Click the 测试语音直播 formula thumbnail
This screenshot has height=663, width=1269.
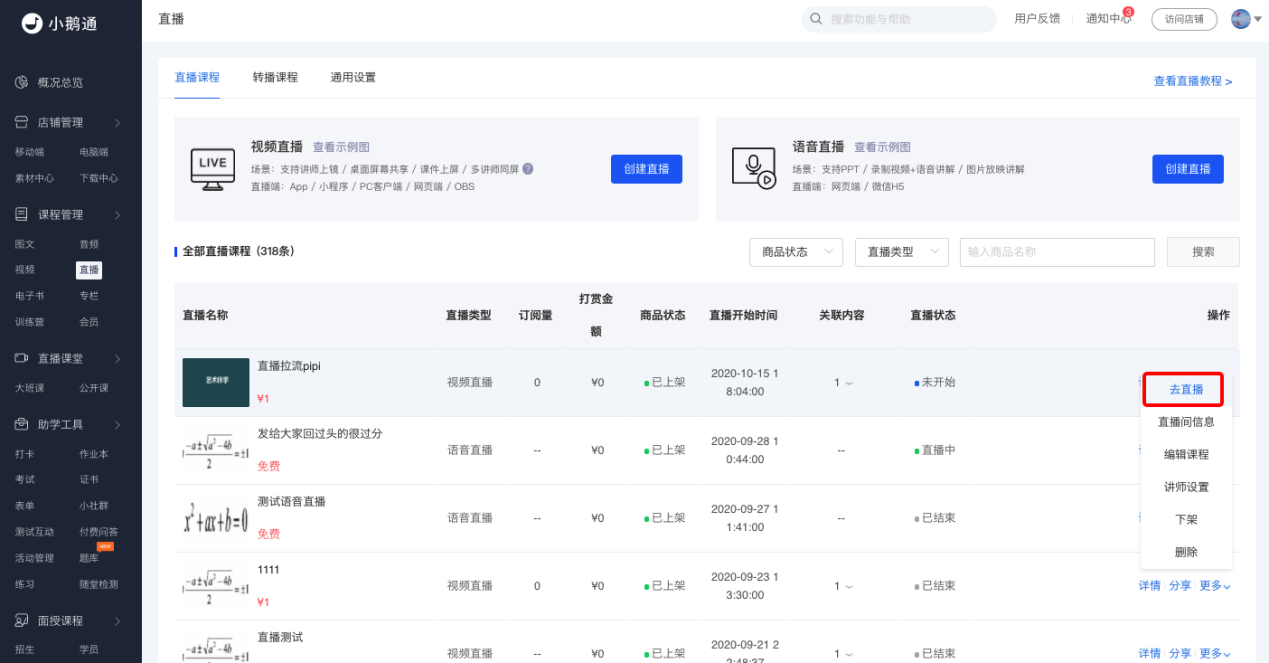pyautogui.click(x=215, y=518)
